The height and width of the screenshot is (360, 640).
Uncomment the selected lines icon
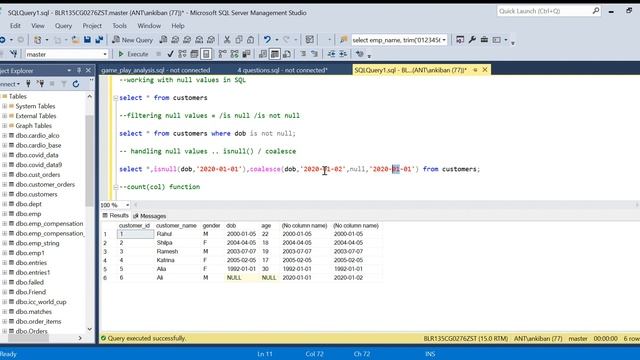click(314, 54)
